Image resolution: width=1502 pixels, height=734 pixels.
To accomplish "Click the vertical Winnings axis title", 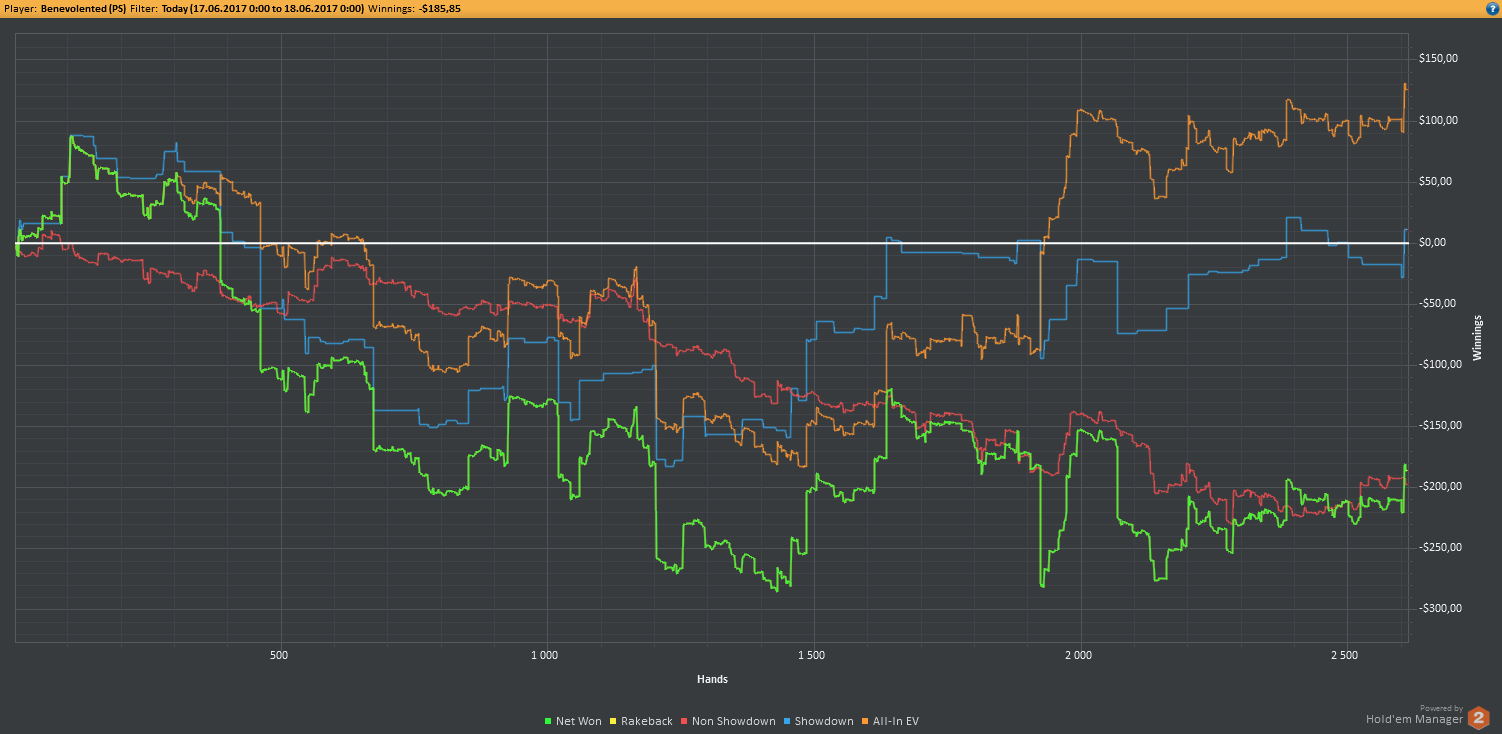I will [x=1479, y=338].
